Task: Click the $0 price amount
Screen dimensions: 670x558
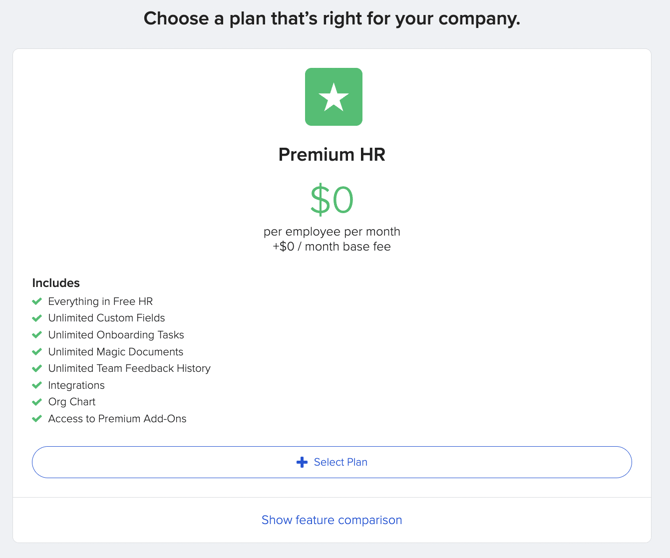Action: point(332,199)
